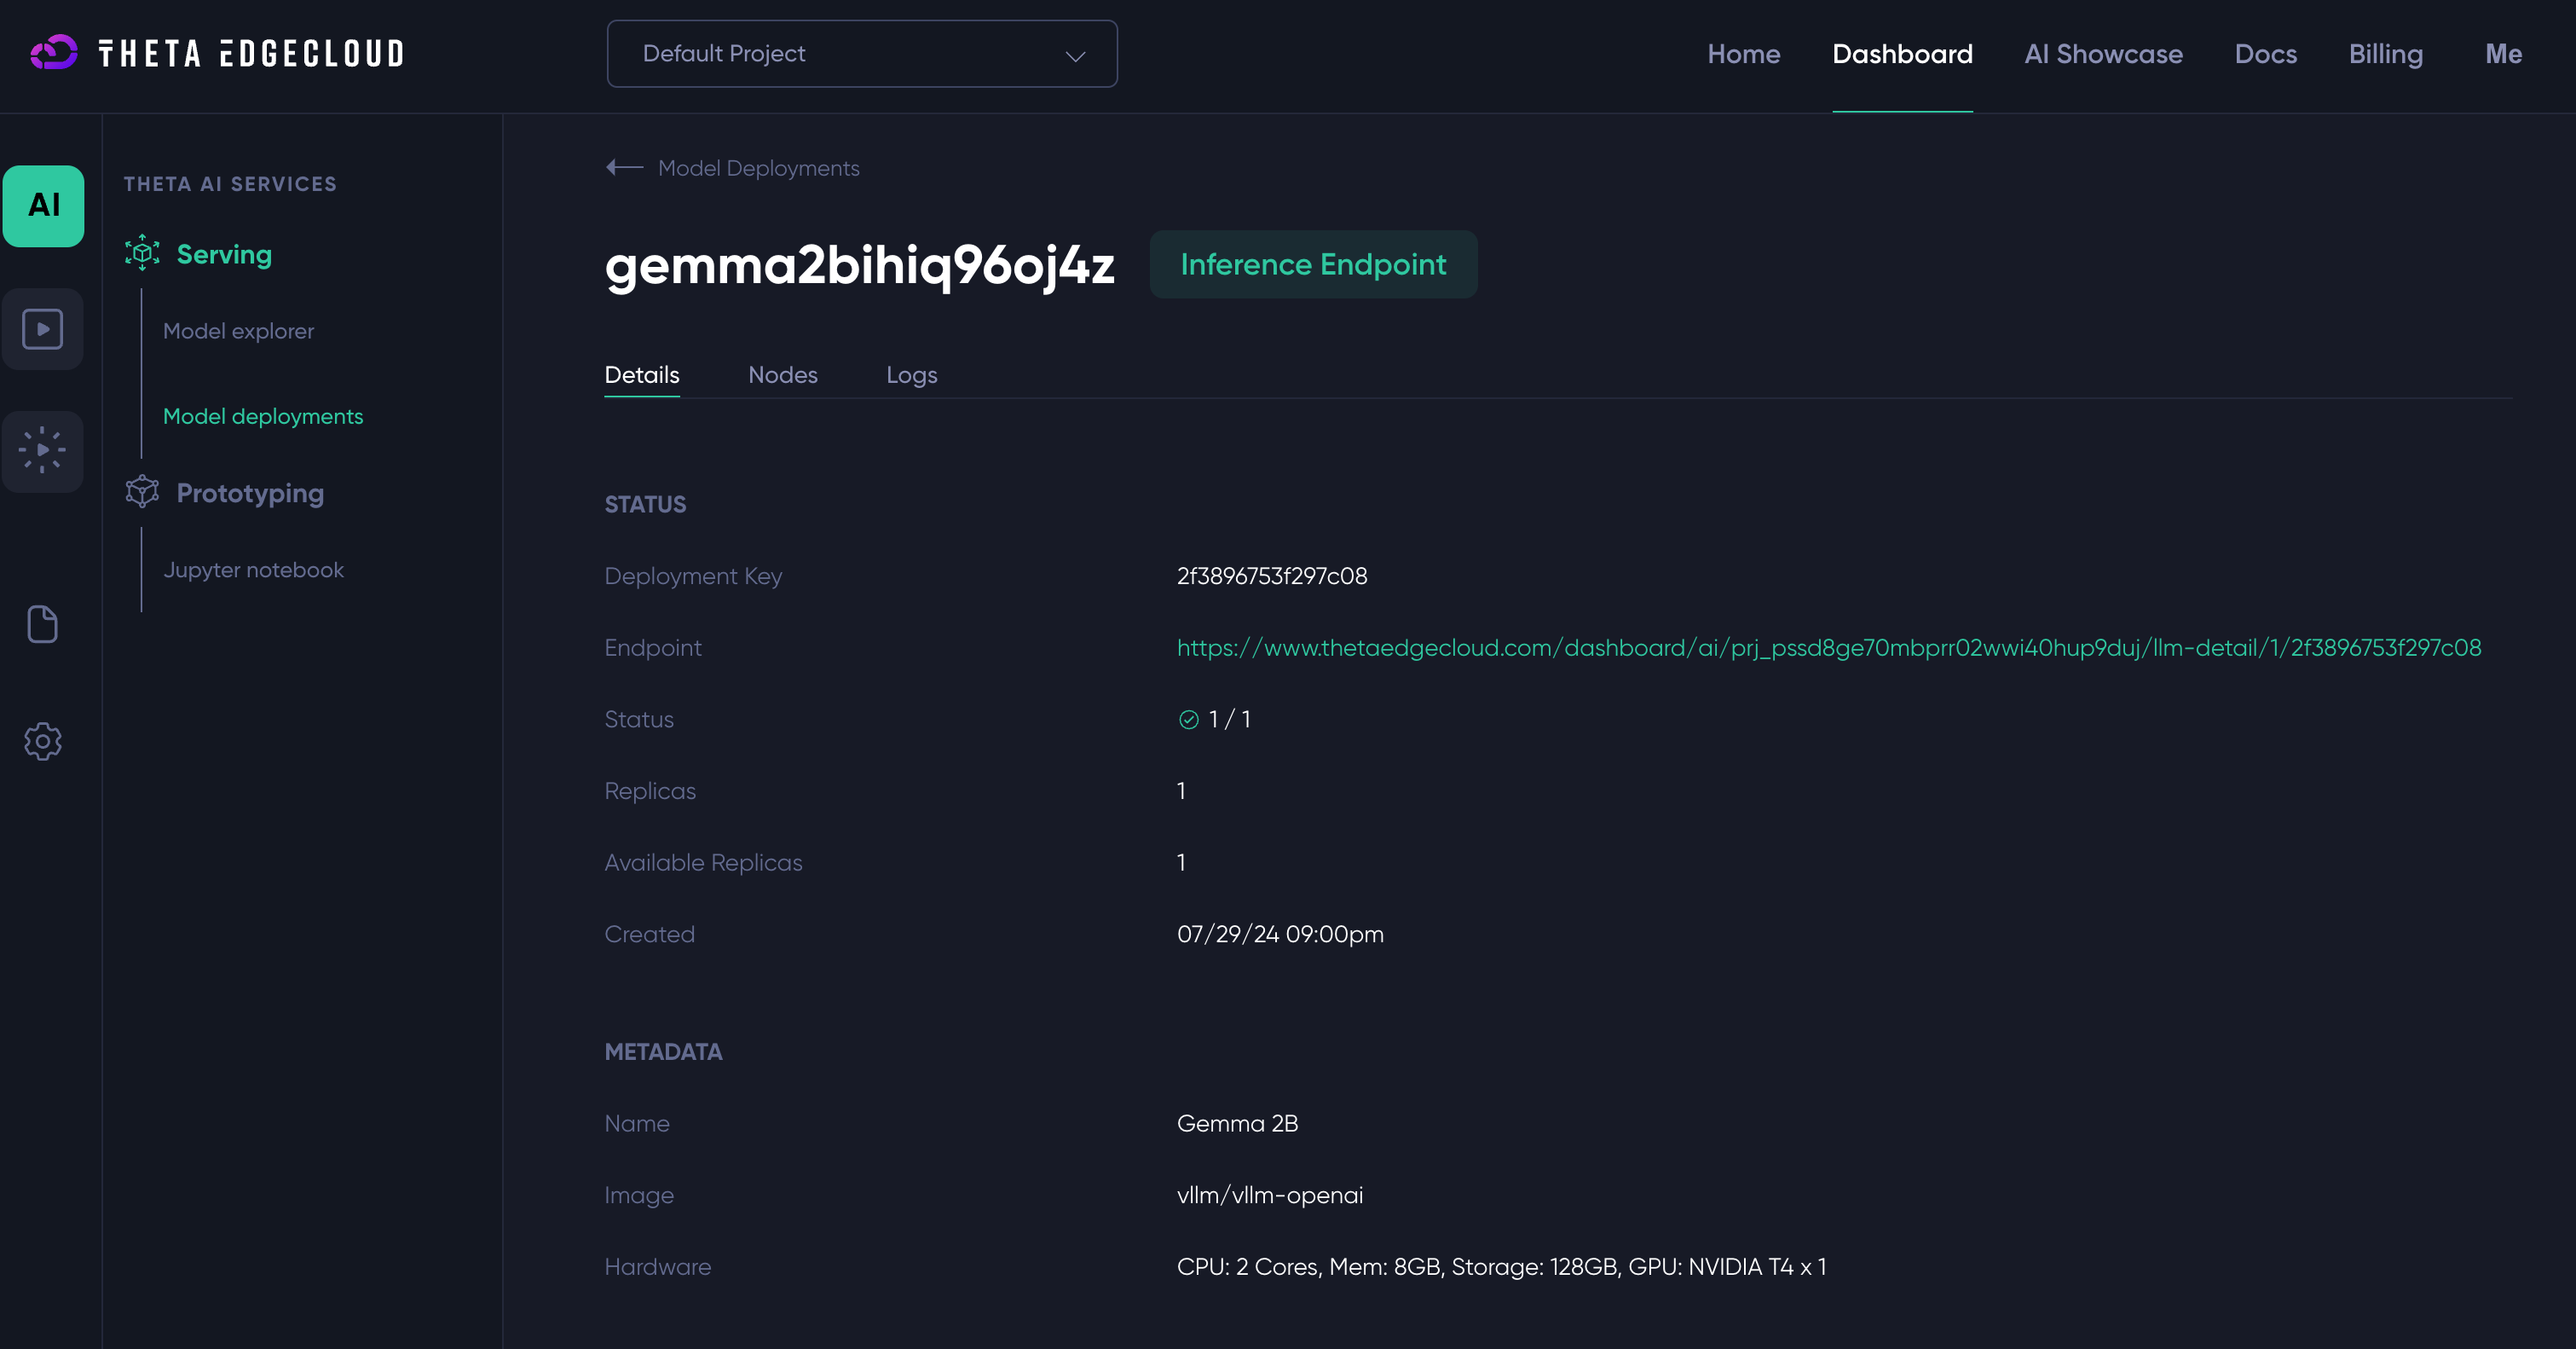Viewport: 2576px width, 1349px height.
Task: Click the hardware specification text
Action: tap(1501, 1267)
